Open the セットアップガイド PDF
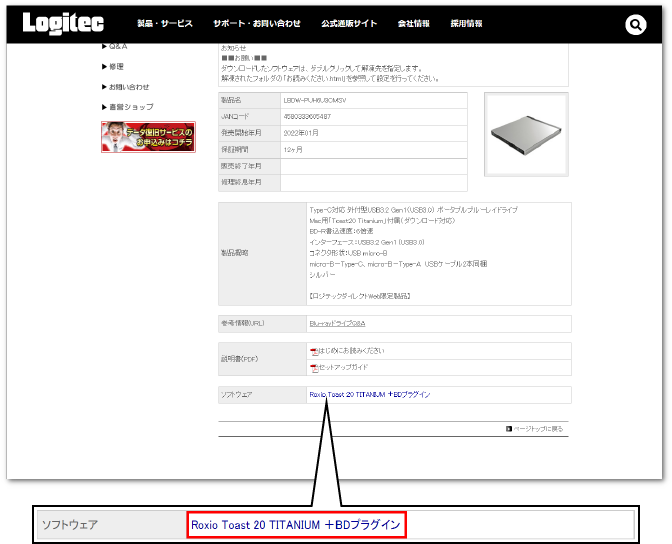The width and height of the screenshot is (672, 544). point(343,367)
